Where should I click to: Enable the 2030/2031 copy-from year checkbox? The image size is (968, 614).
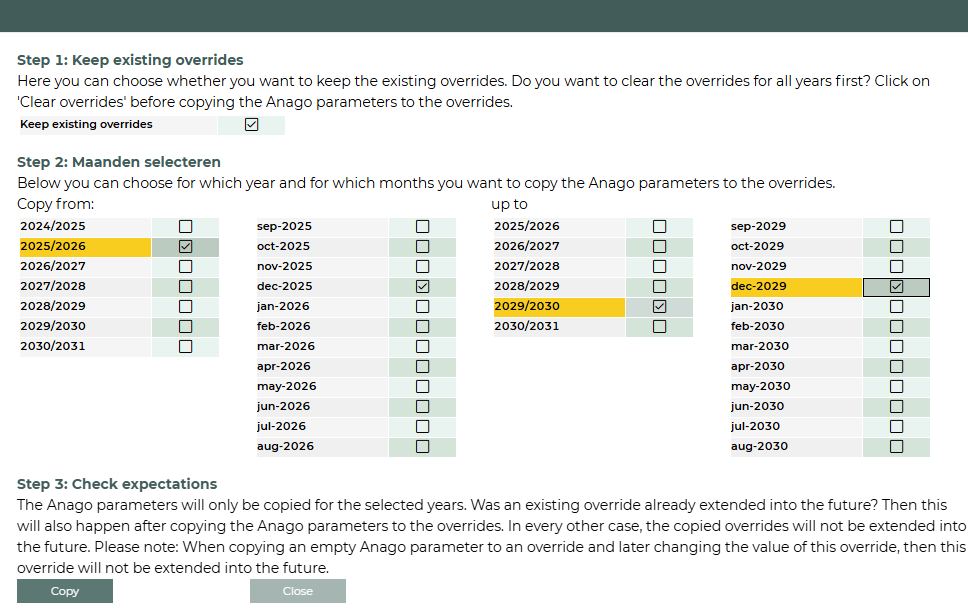pyautogui.click(x=185, y=346)
